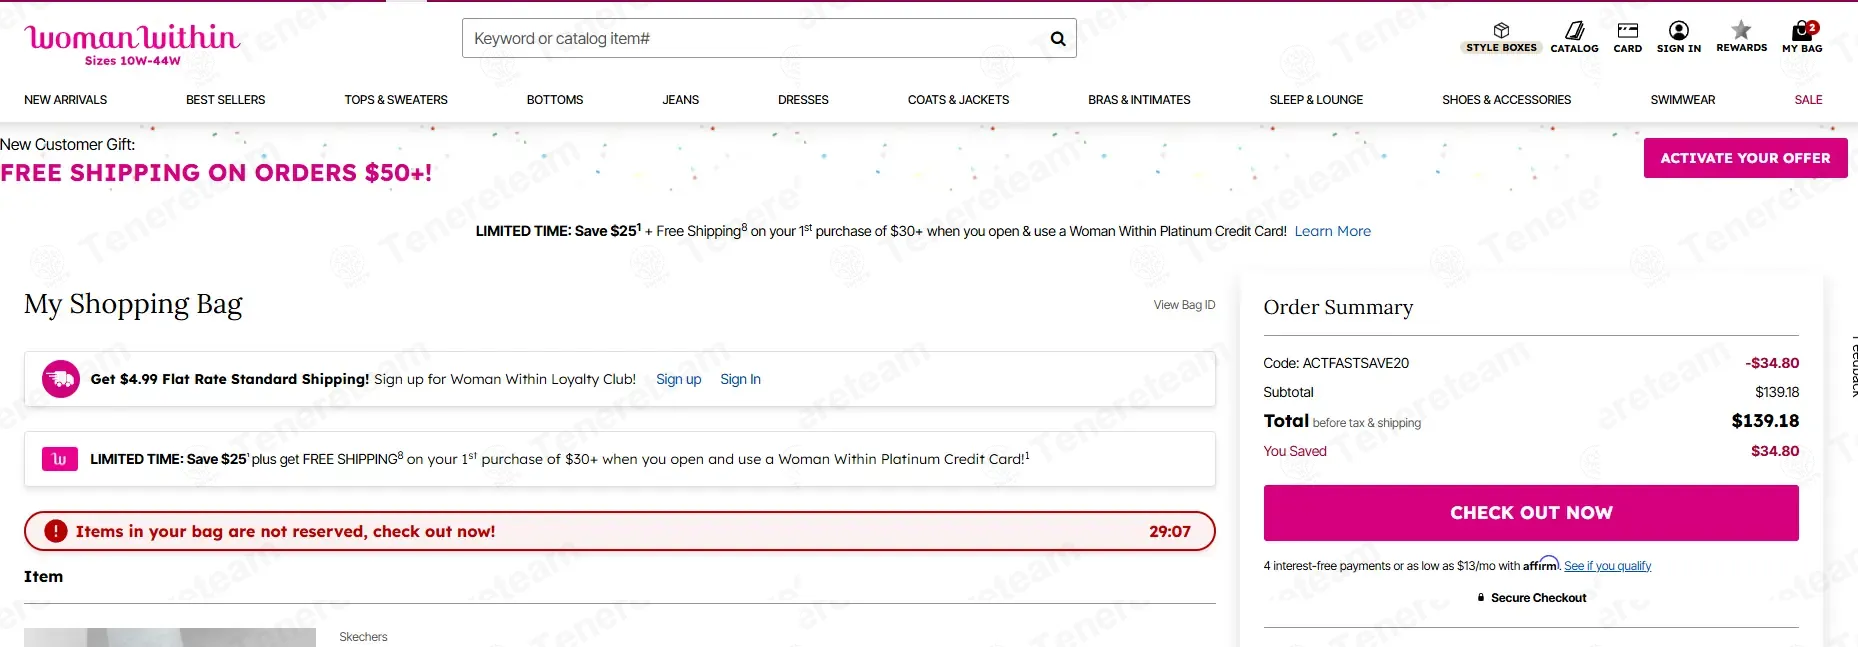Open the Rewards star icon
The image size is (1858, 647).
pos(1741,37)
